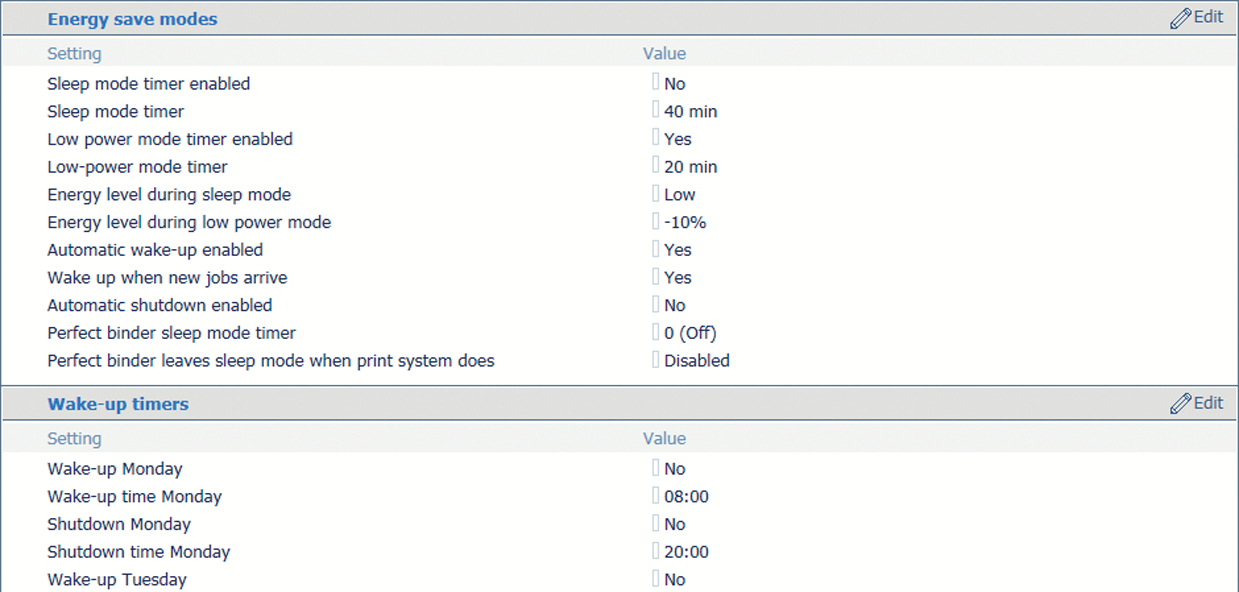Click Wake up when new jobs arrive
The width and height of the screenshot is (1239, 592).
[167, 278]
